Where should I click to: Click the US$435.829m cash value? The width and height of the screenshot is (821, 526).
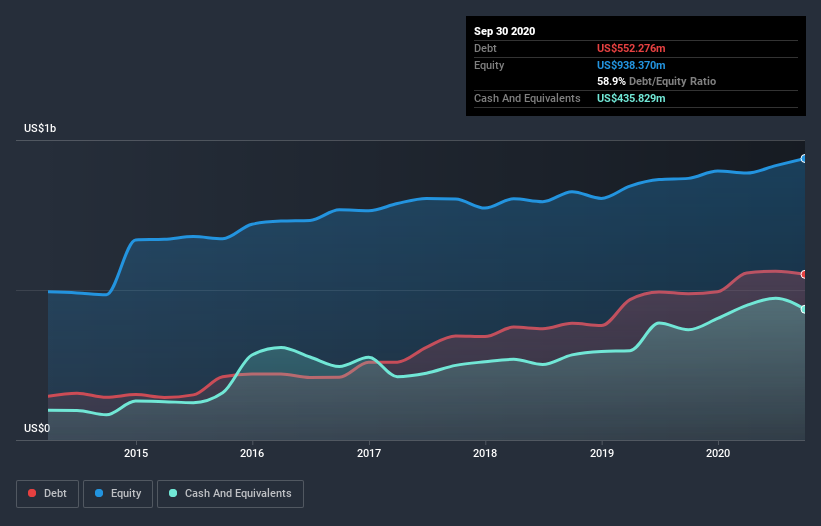pos(631,98)
